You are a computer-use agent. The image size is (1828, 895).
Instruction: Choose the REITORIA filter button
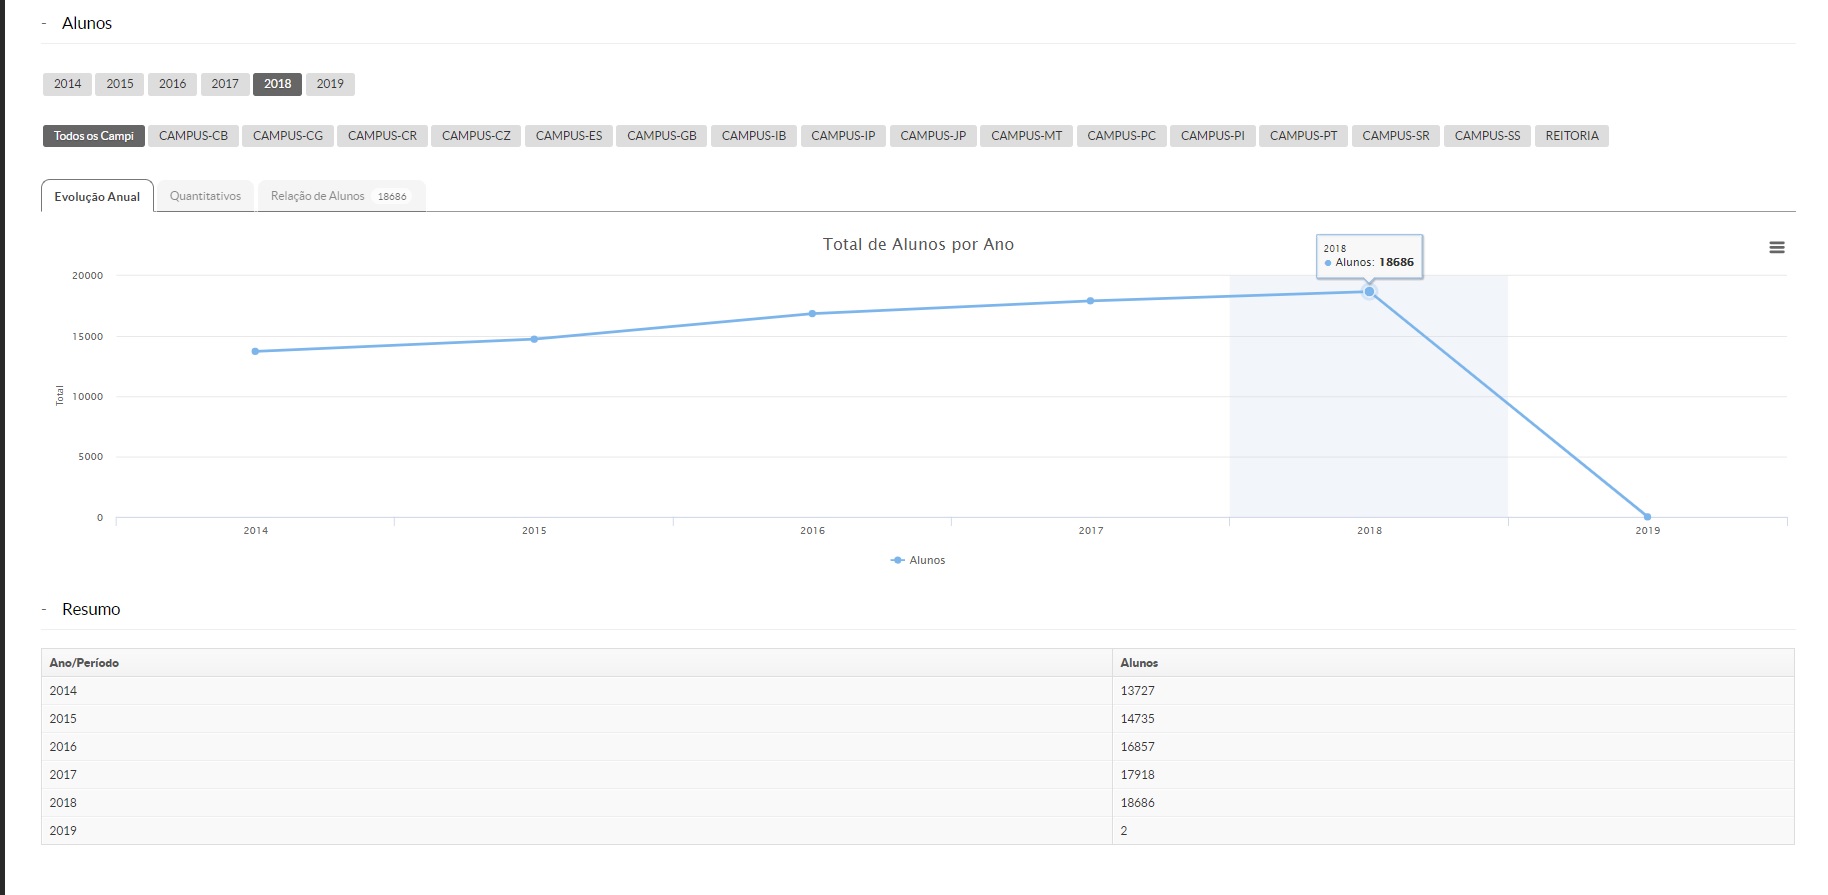pyautogui.click(x=1571, y=136)
